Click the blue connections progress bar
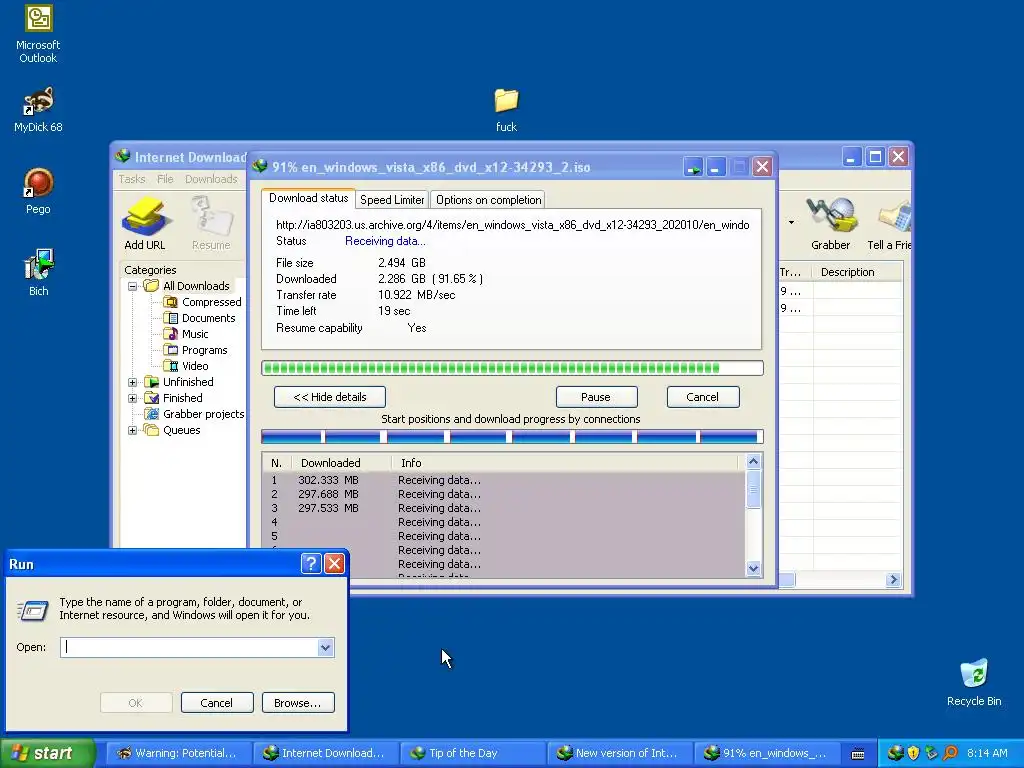The image size is (1024, 768). coord(512,437)
